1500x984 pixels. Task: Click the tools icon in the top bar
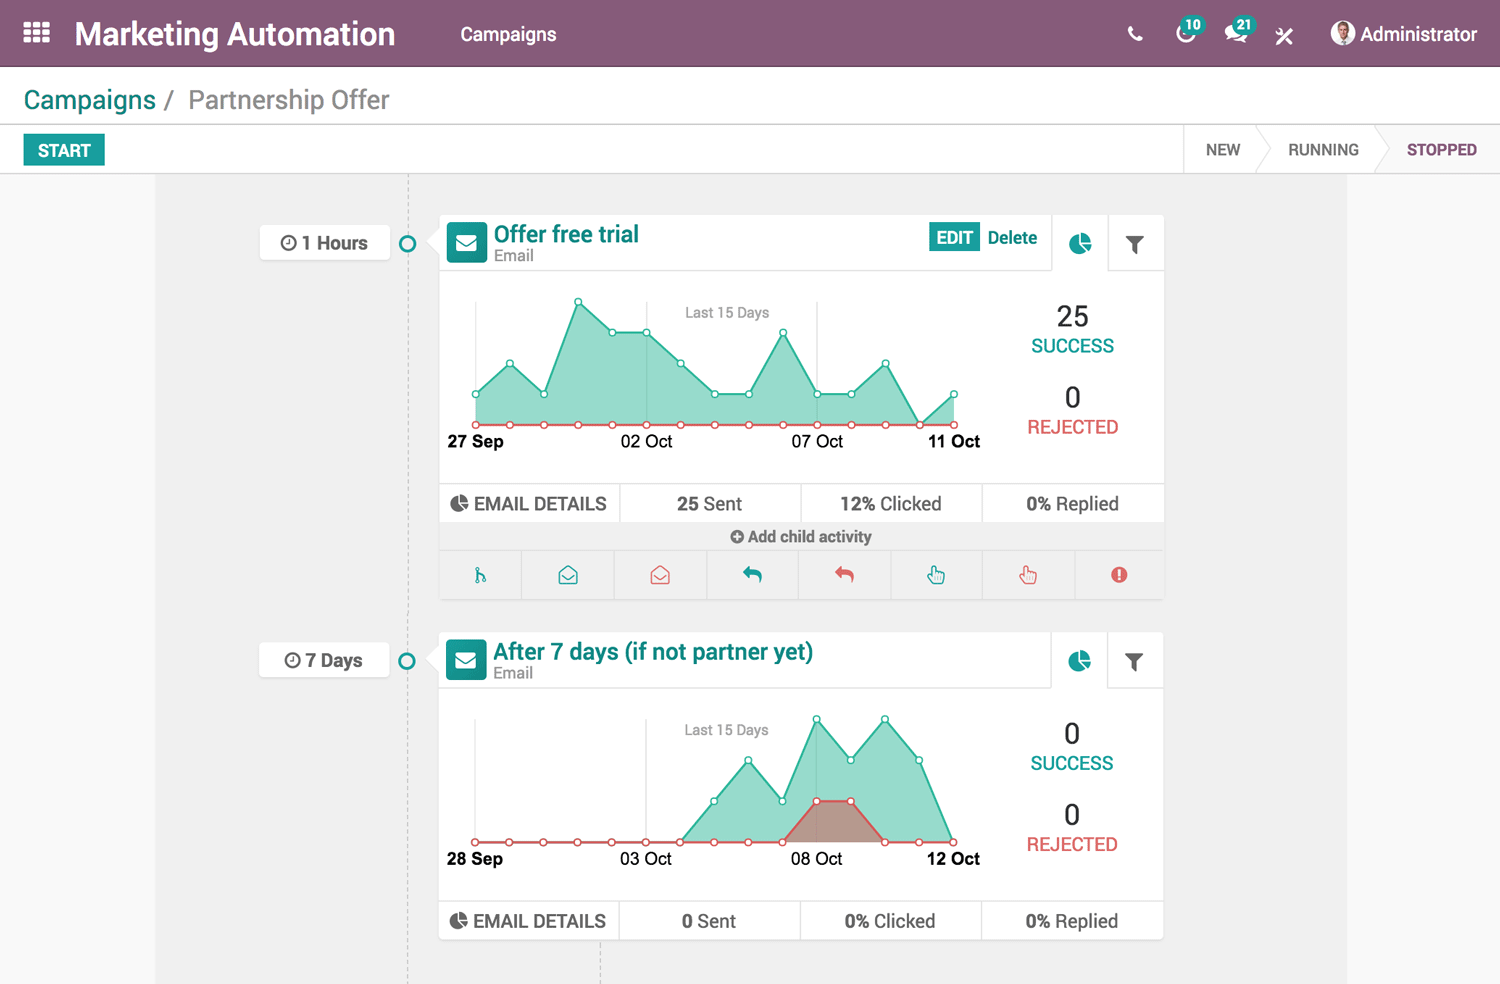[1284, 33]
